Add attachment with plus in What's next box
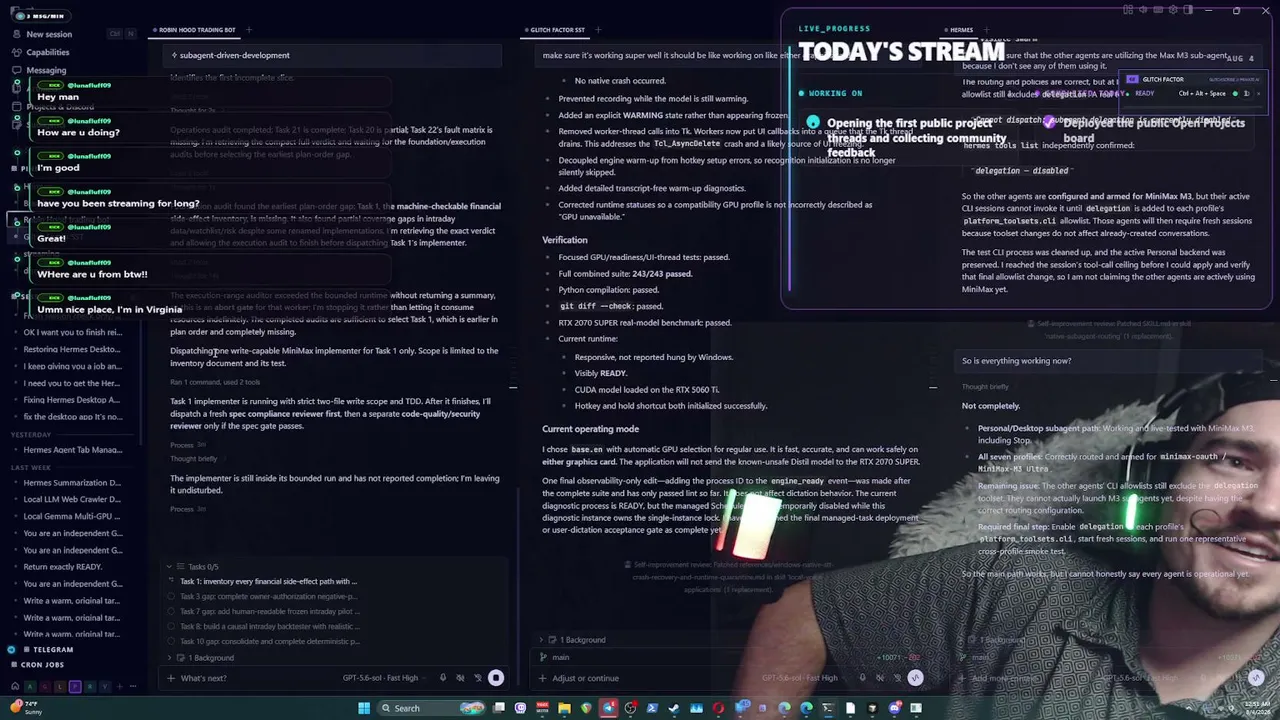The image size is (1280, 720). coord(171,678)
